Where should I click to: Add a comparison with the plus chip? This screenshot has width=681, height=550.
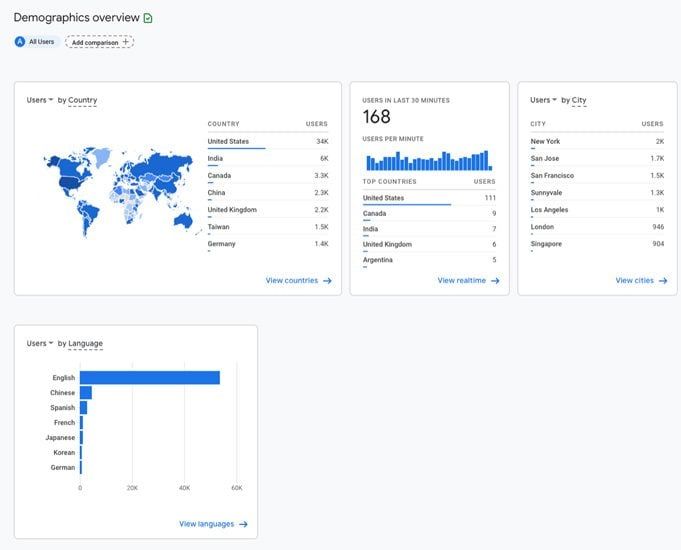(x=99, y=42)
